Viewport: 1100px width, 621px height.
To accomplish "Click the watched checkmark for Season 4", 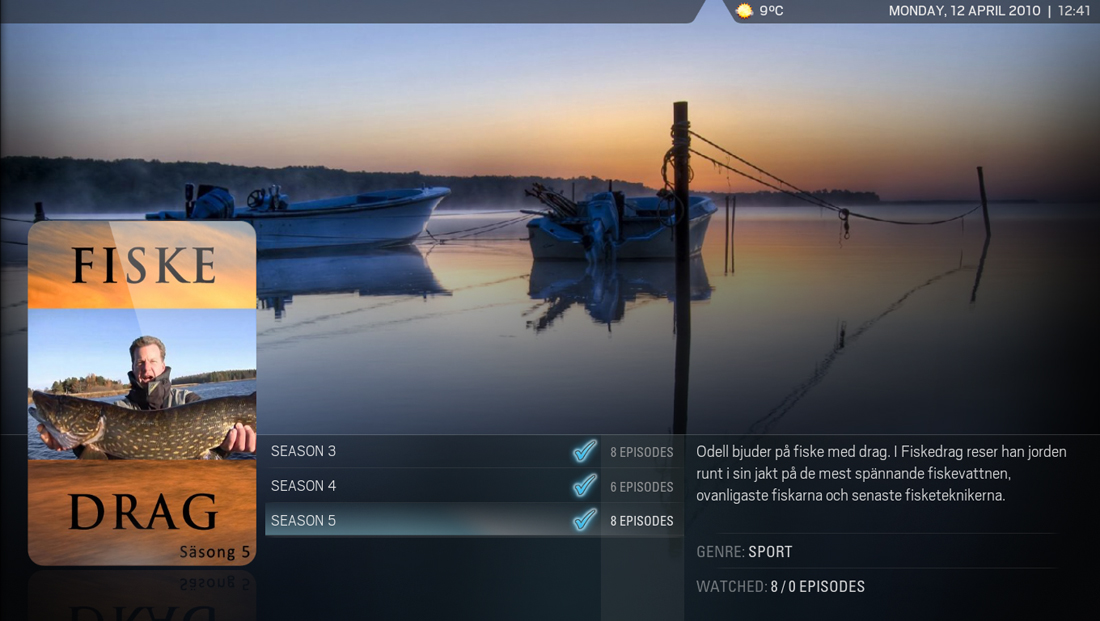I will tap(584, 485).
